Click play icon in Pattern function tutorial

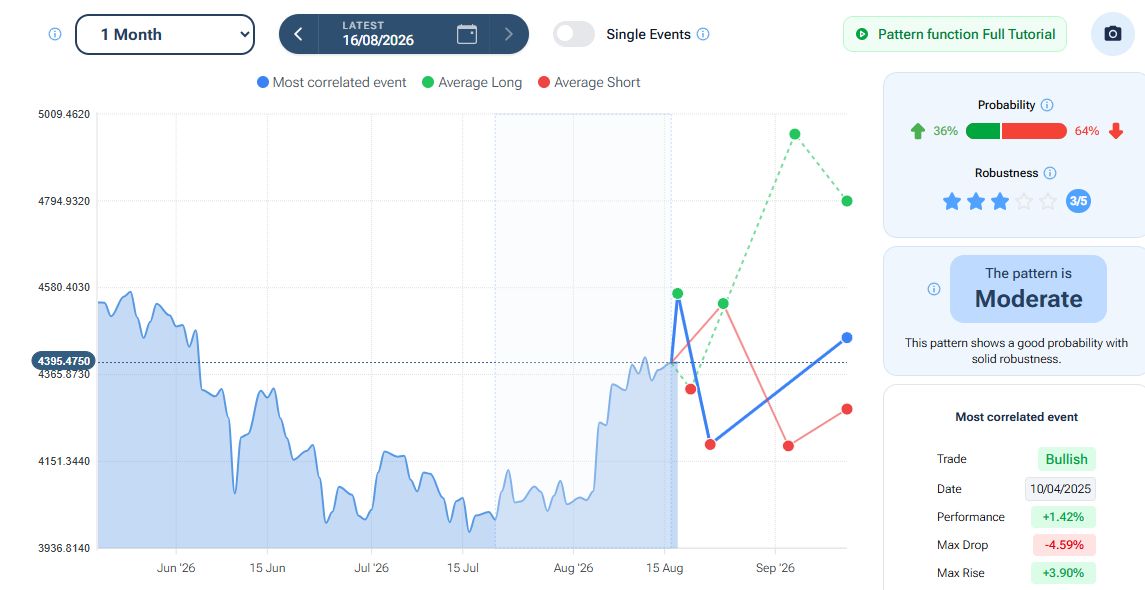tap(862, 34)
